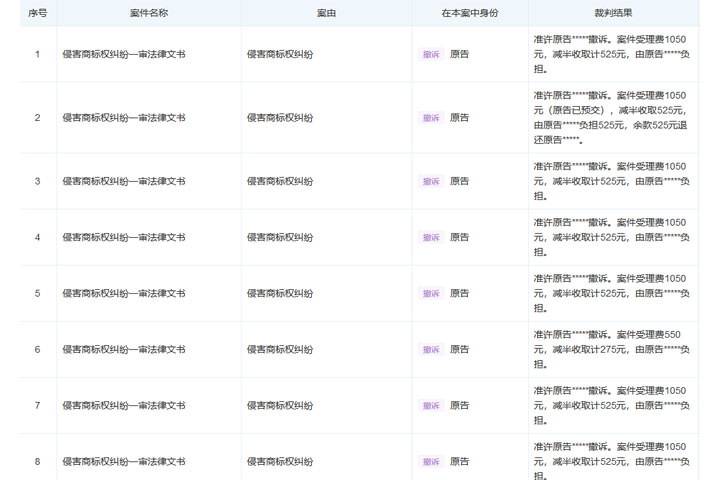Open the case name link in row 3

[124, 181]
